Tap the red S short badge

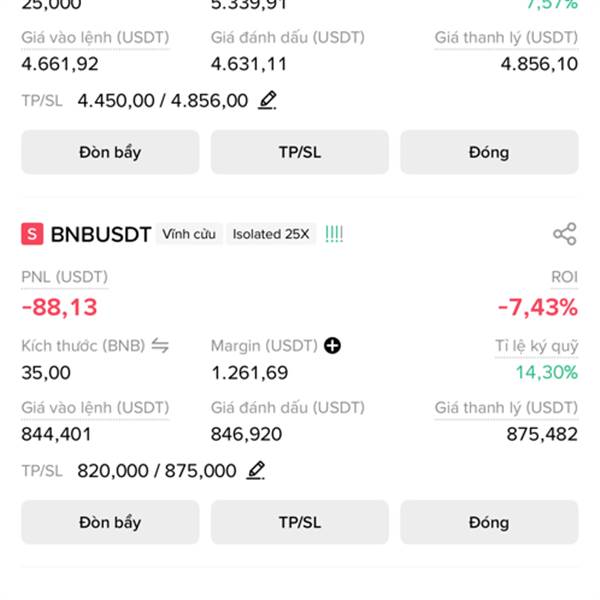32,234
